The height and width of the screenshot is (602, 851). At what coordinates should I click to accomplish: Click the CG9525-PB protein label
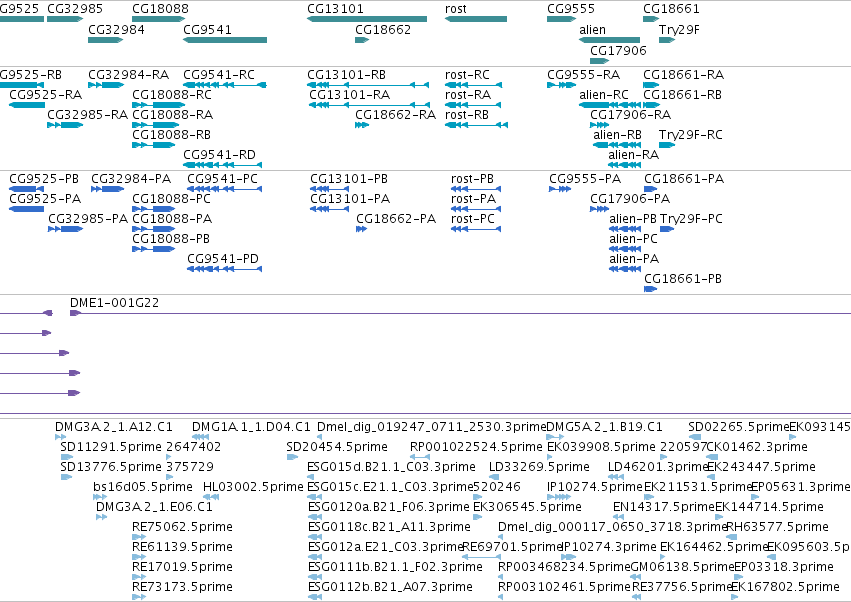[x=44, y=179]
